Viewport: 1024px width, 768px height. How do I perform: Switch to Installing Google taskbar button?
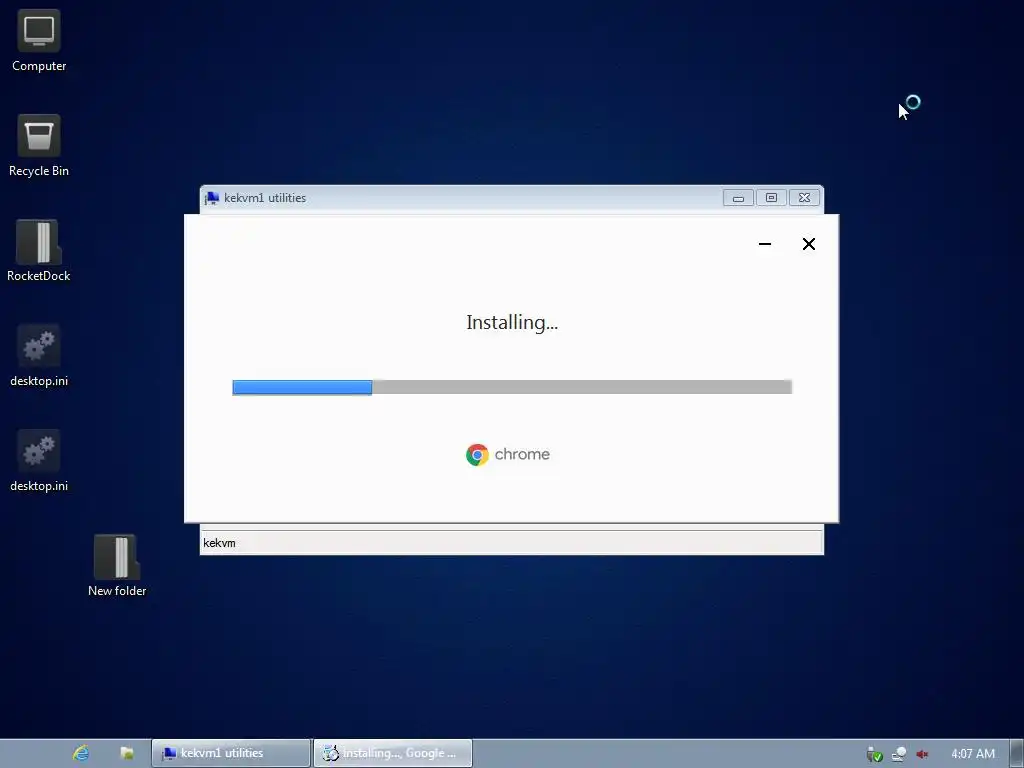coord(392,753)
